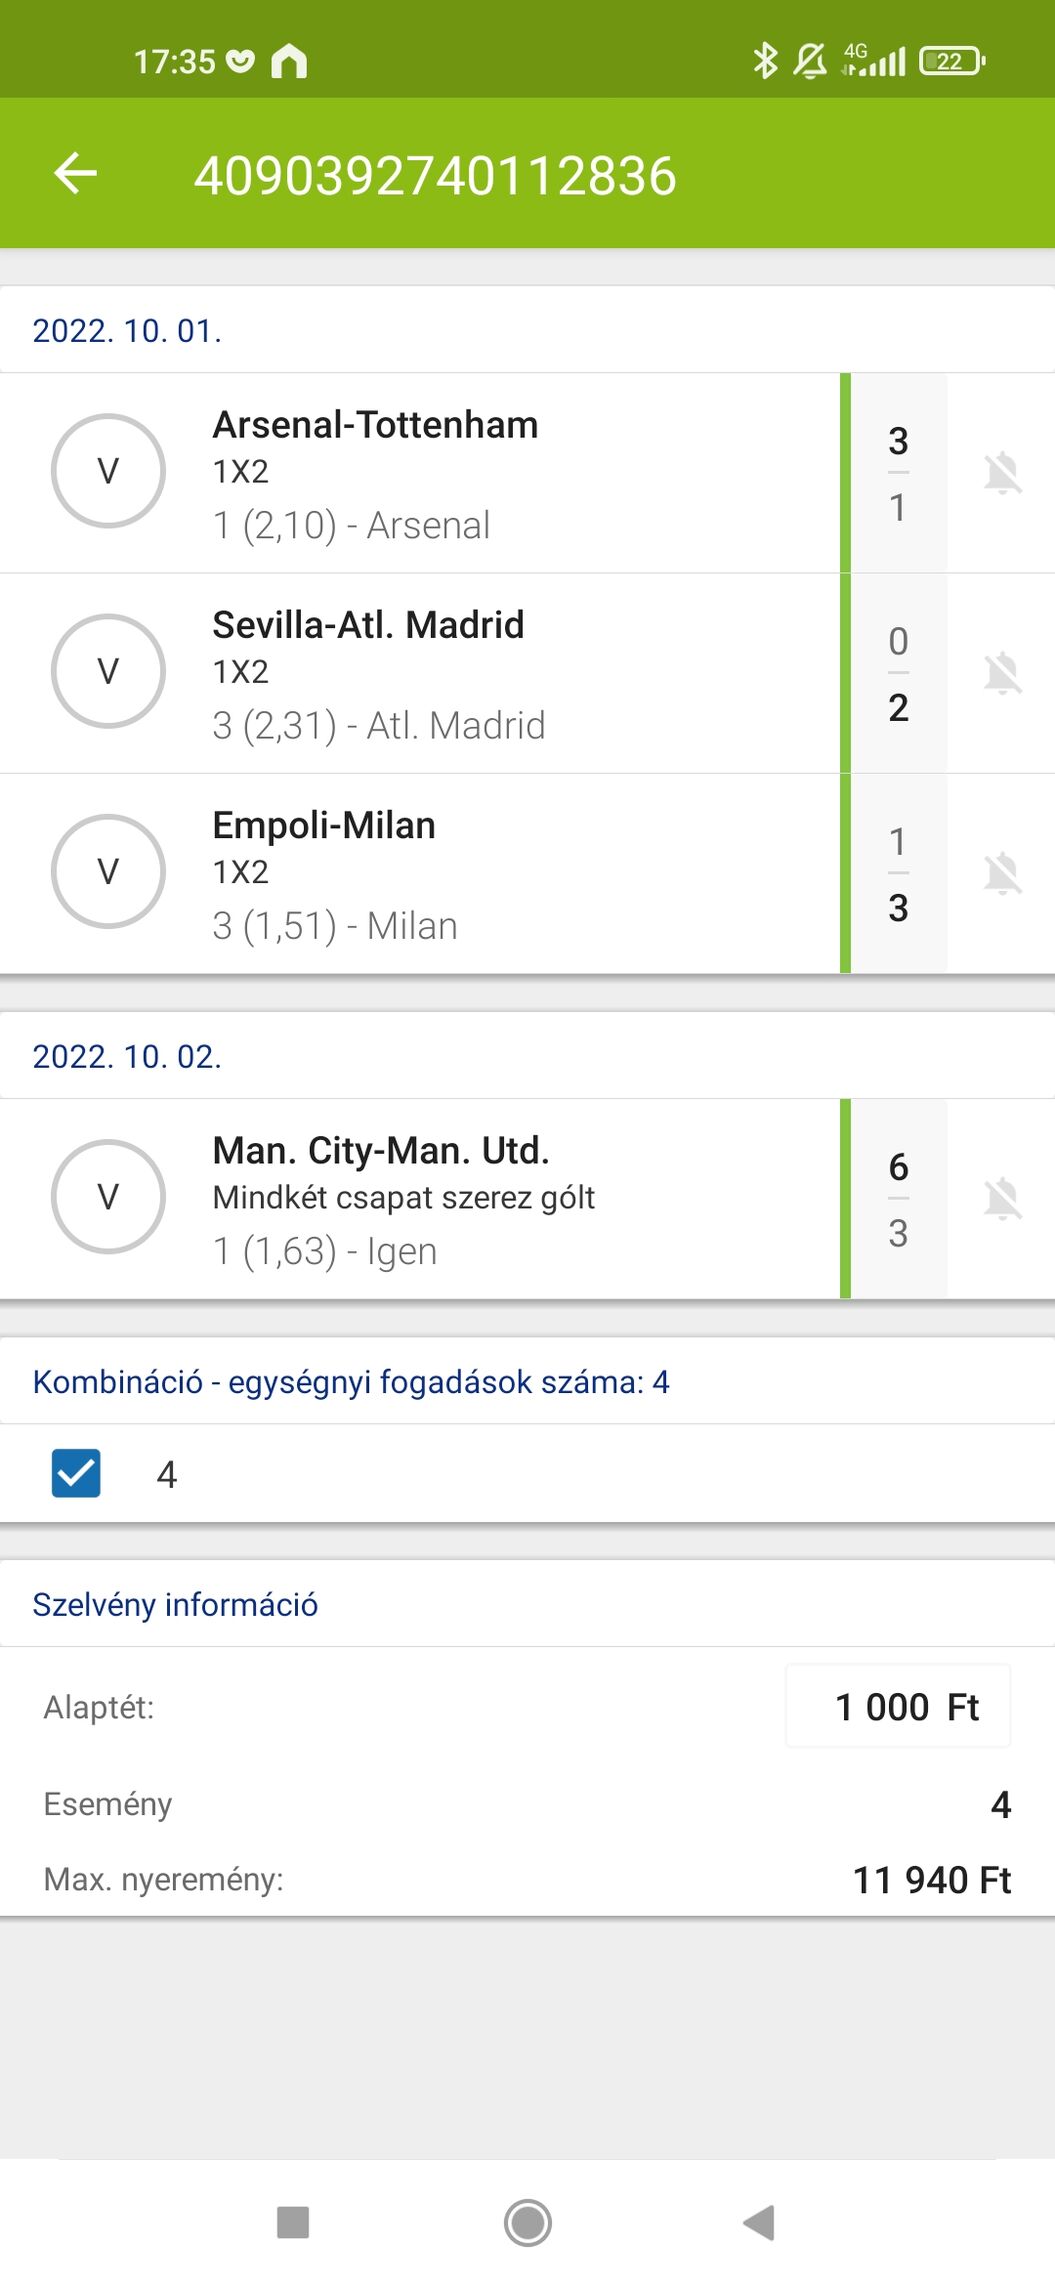The image size is (1055, 2286).
Task: Click the V status circle for Arsenal-Tottenham
Action: coord(108,471)
